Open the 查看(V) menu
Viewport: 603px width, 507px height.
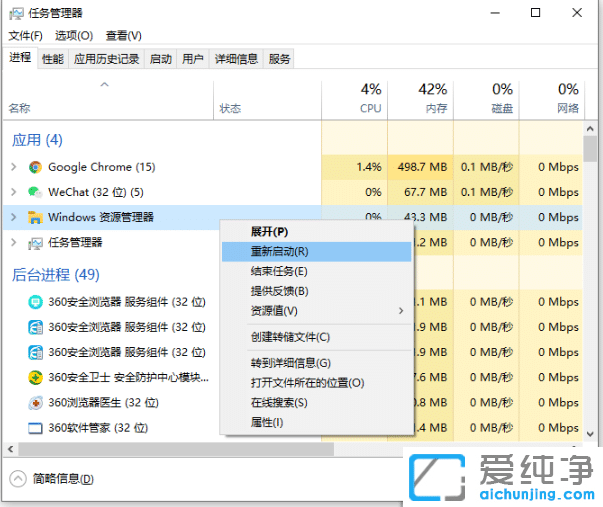click(123, 36)
